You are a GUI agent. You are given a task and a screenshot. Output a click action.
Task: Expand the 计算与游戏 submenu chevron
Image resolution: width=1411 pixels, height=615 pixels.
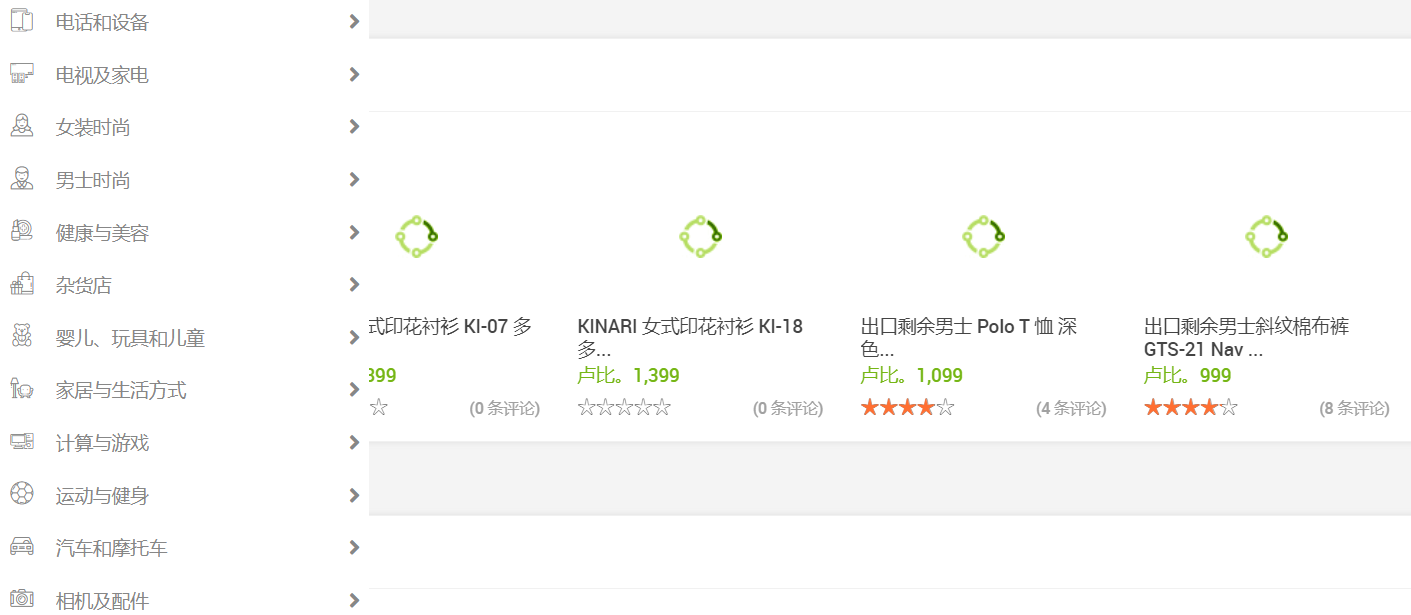click(x=354, y=442)
